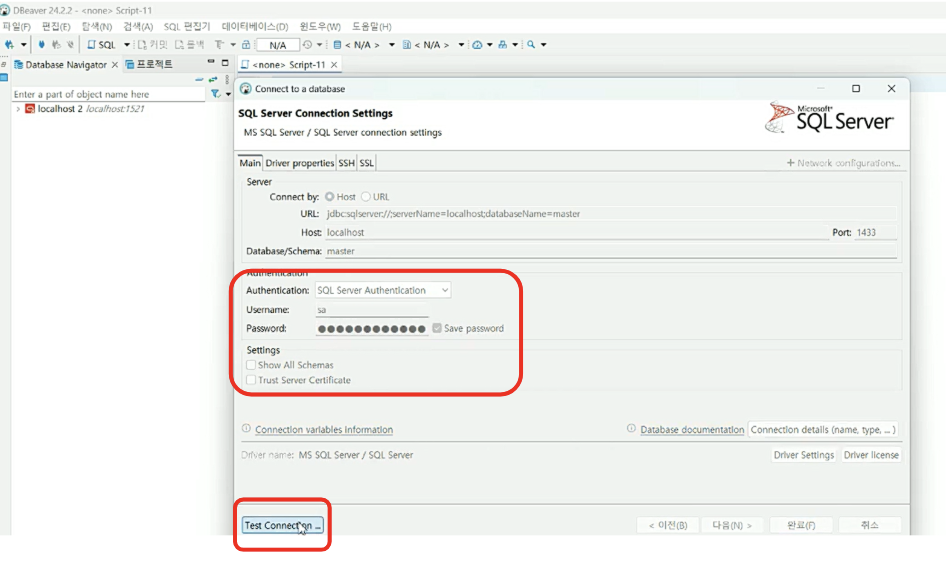
Task: Enable Show All Schemas checkbox
Action: tap(251, 365)
